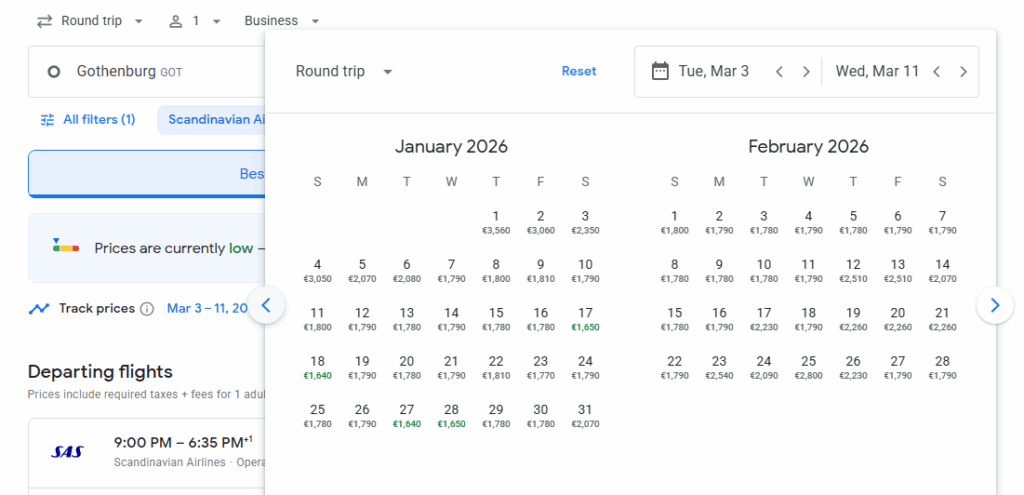Advance departure date with forward arrow
The width and height of the screenshot is (1024, 495).
(806, 72)
